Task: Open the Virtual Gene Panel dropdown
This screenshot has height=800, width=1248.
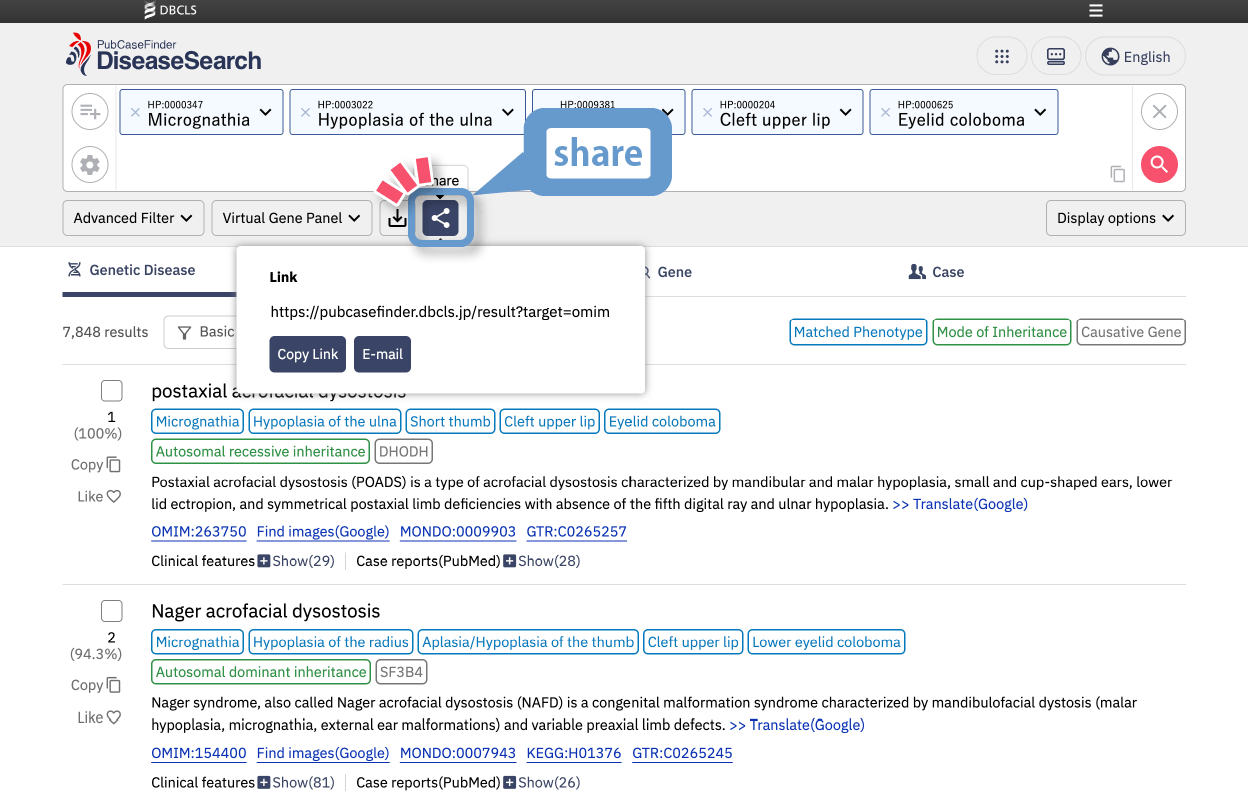Action: coord(291,218)
